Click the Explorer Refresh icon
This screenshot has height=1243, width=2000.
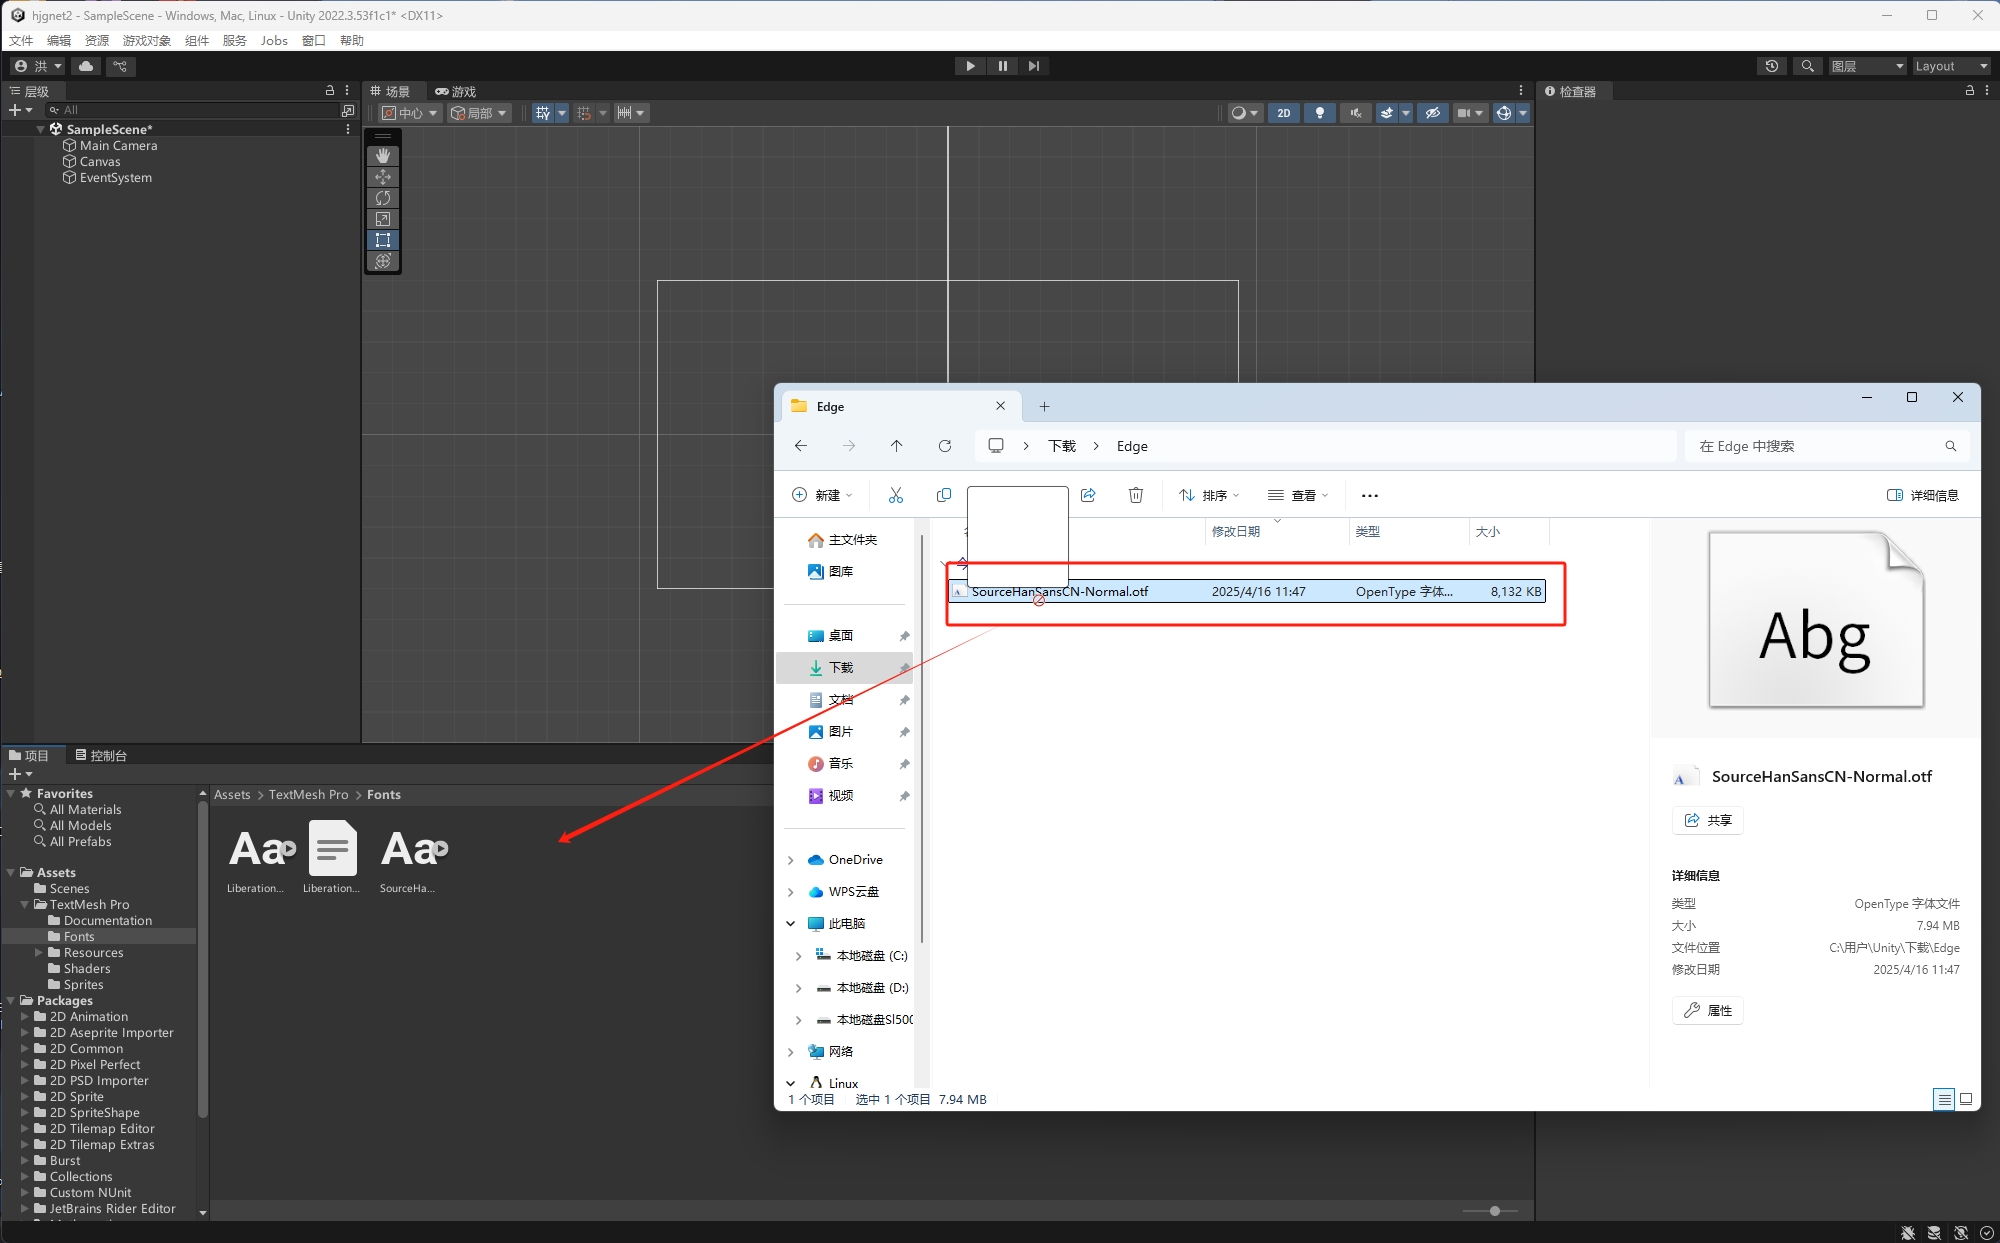[x=944, y=446]
